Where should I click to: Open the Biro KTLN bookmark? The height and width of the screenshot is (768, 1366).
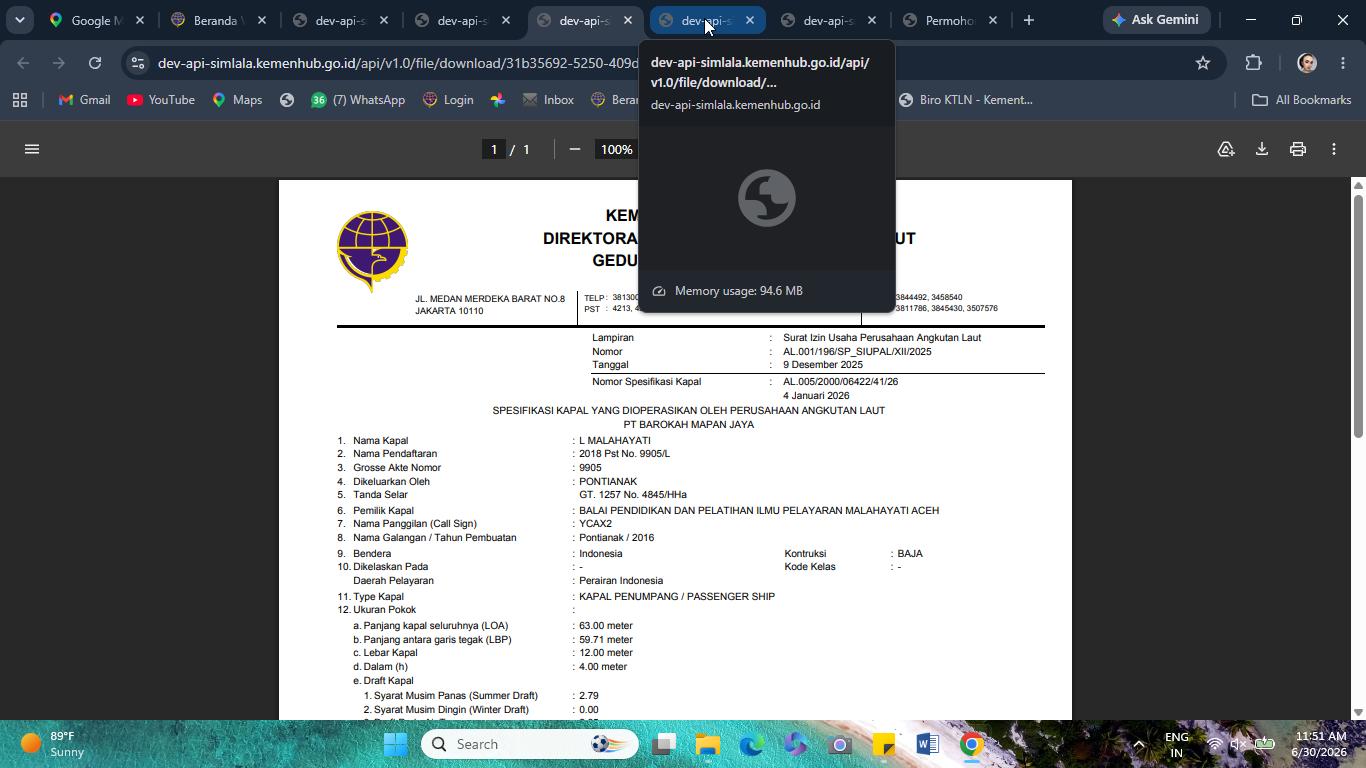tap(966, 100)
